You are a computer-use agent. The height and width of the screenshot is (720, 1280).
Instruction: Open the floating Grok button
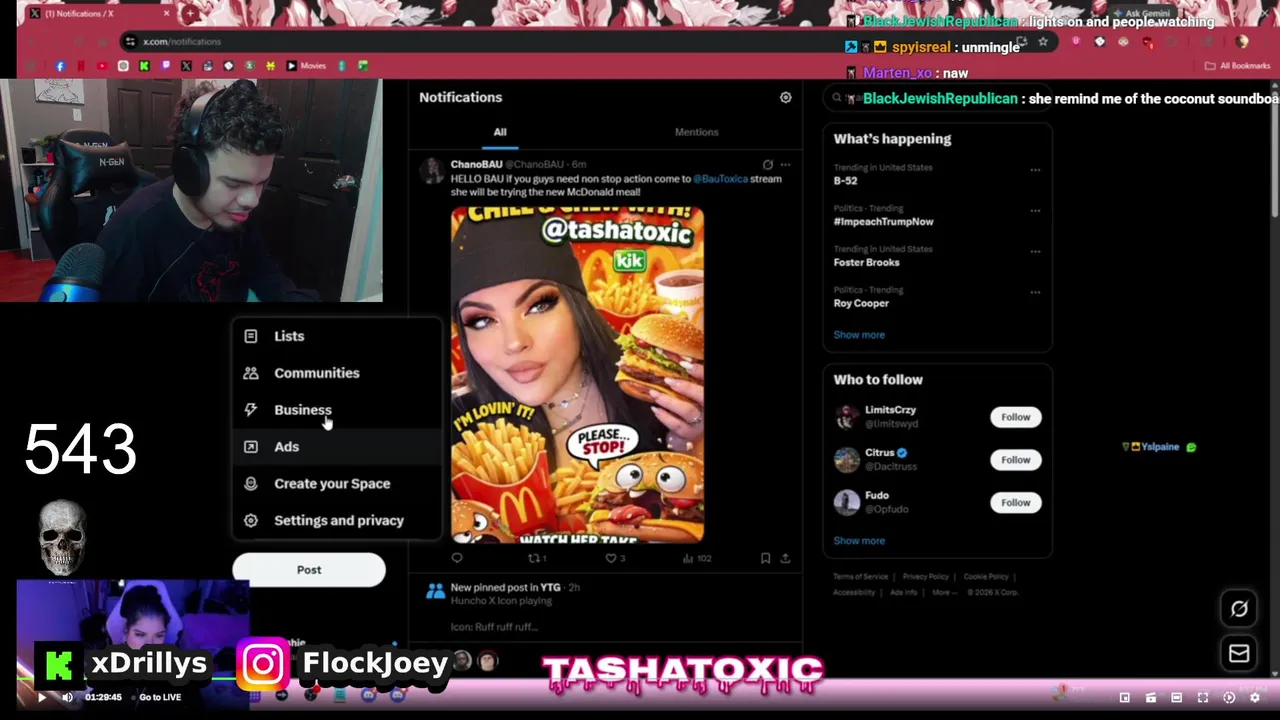click(x=1239, y=609)
